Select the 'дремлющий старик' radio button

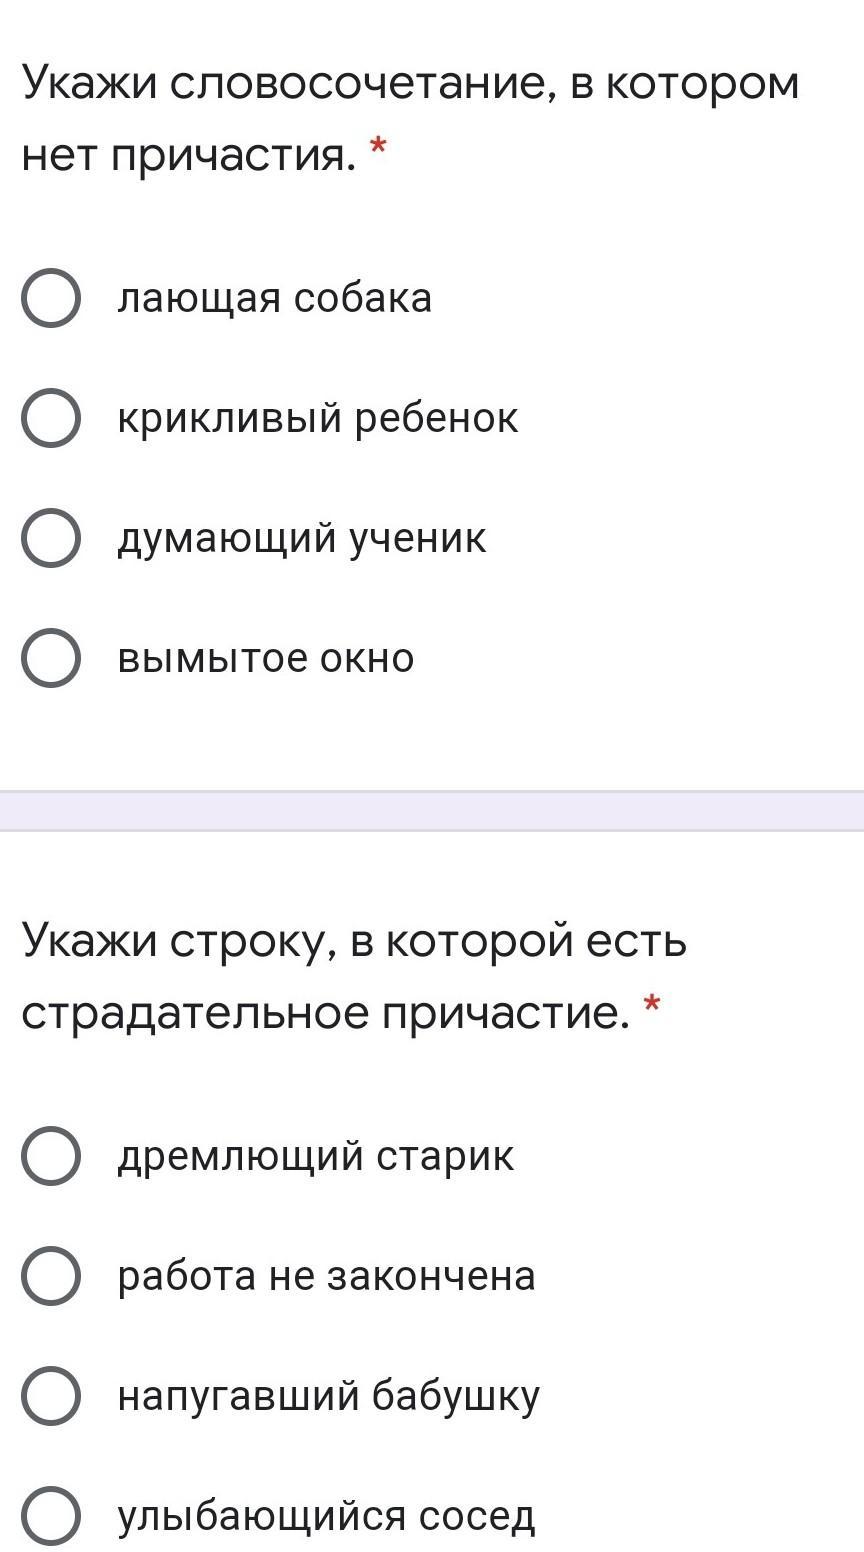click(x=50, y=1156)
